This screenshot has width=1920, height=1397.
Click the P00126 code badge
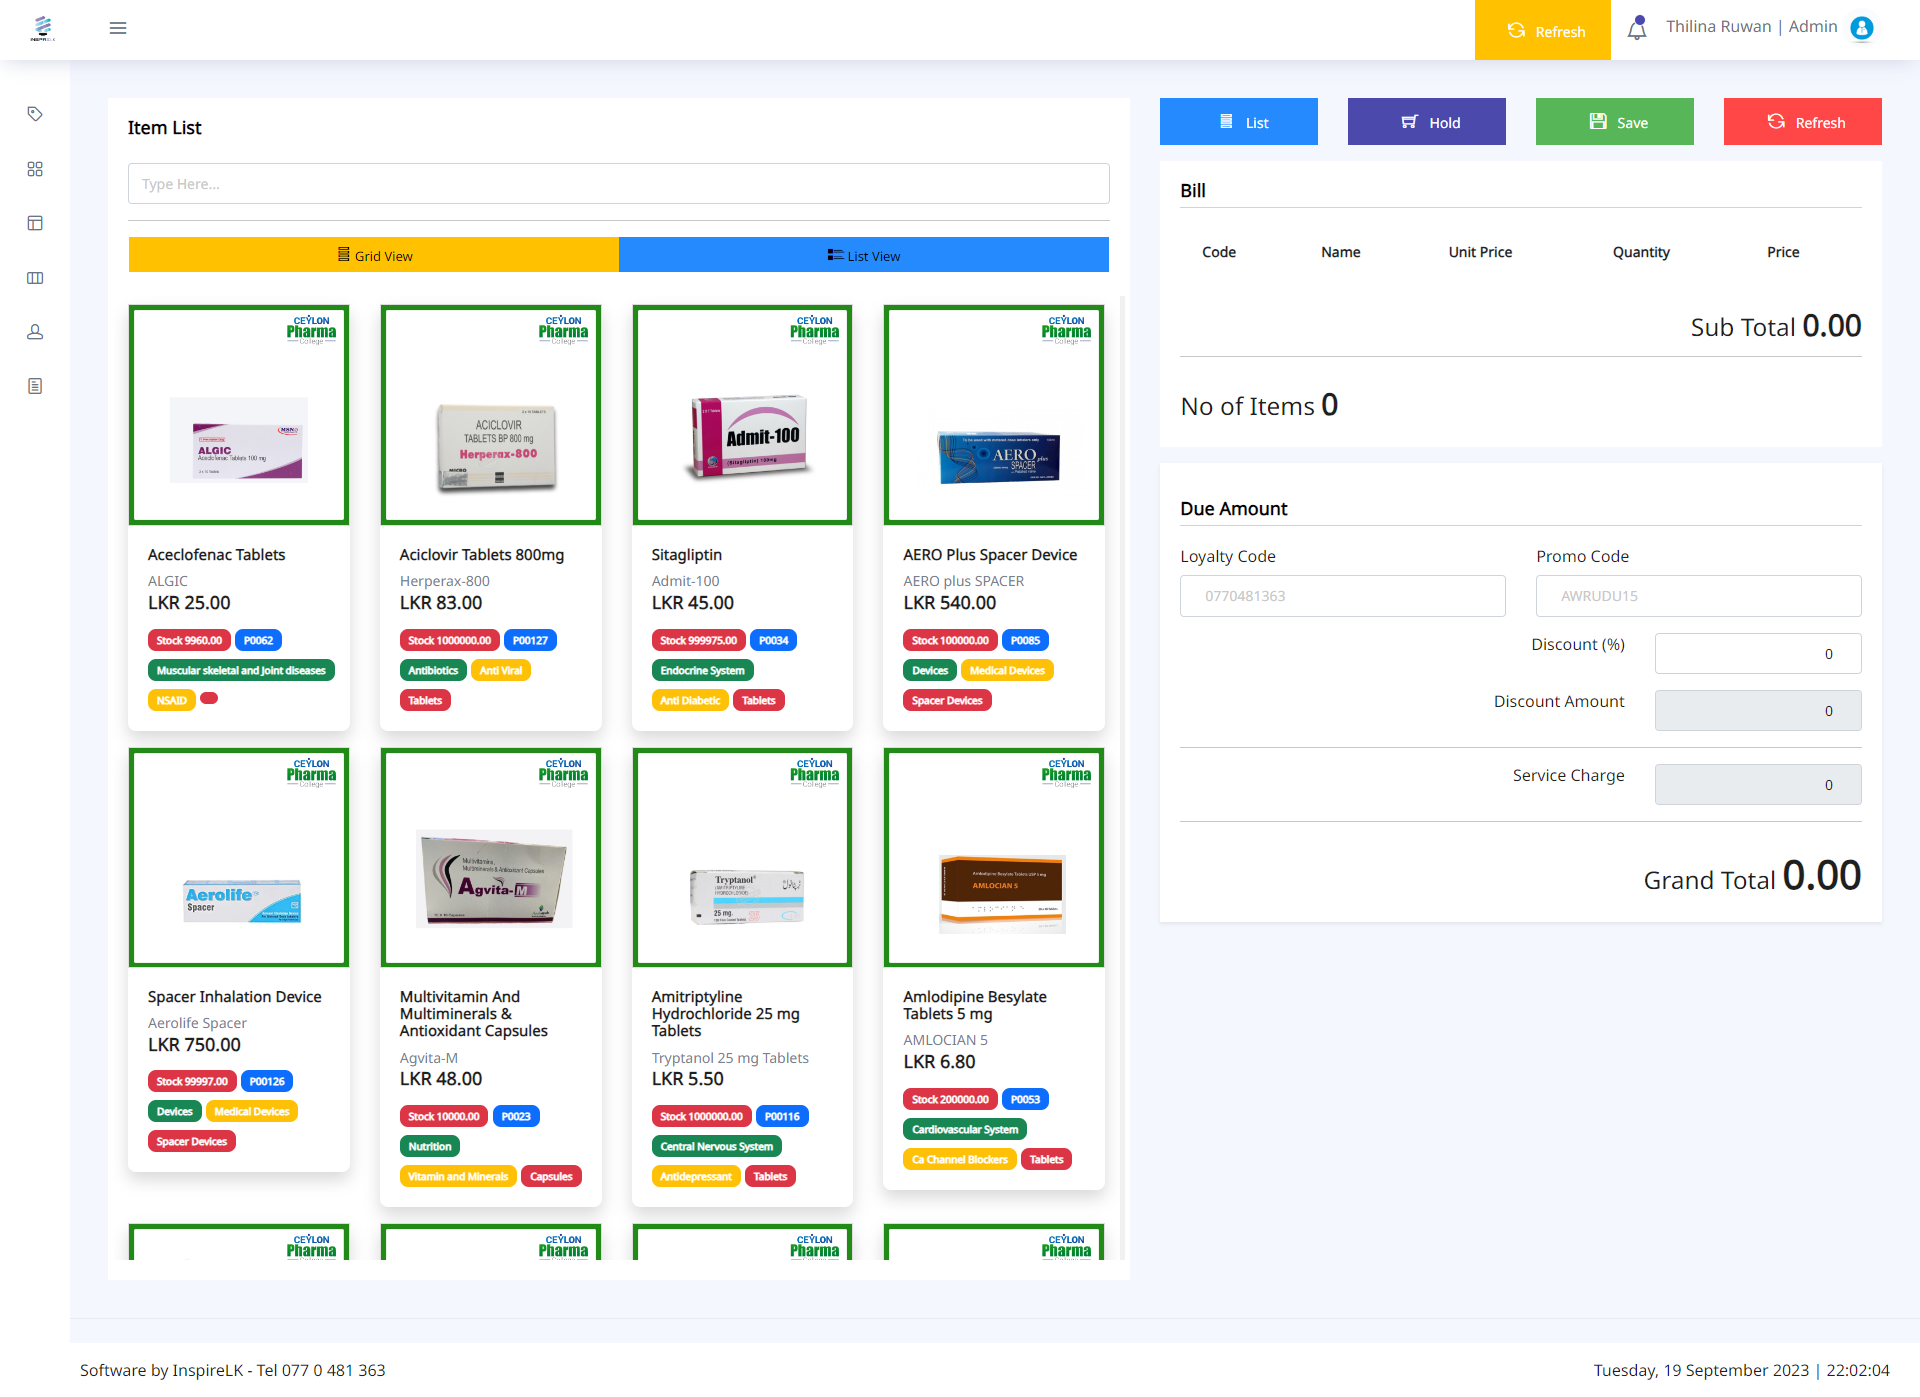267,1082
